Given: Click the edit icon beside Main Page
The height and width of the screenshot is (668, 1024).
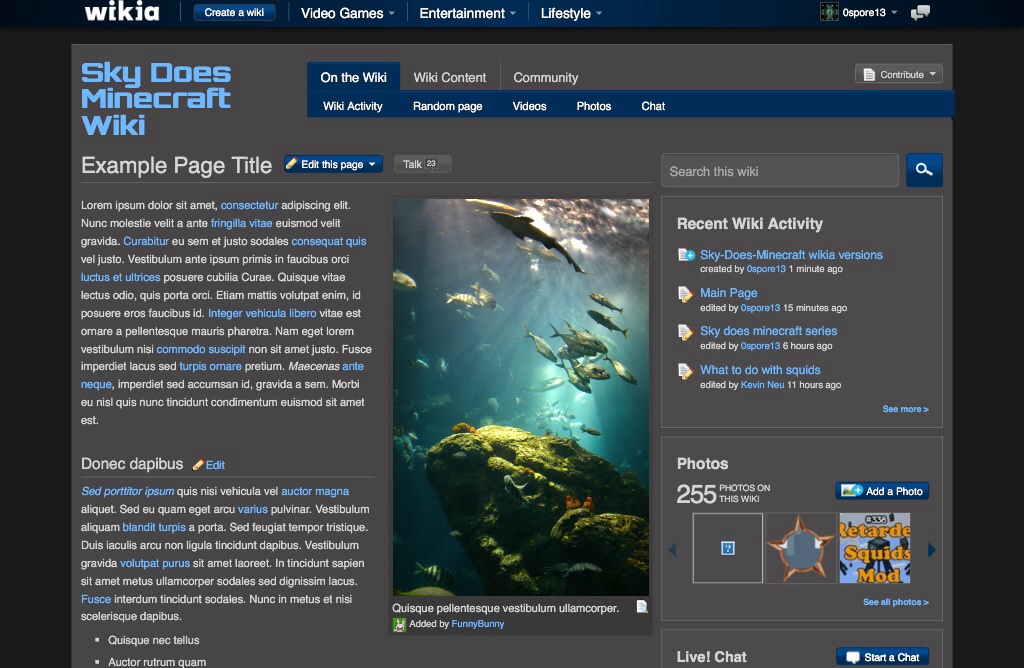Looking at the screenshot, I should (685, 294).
